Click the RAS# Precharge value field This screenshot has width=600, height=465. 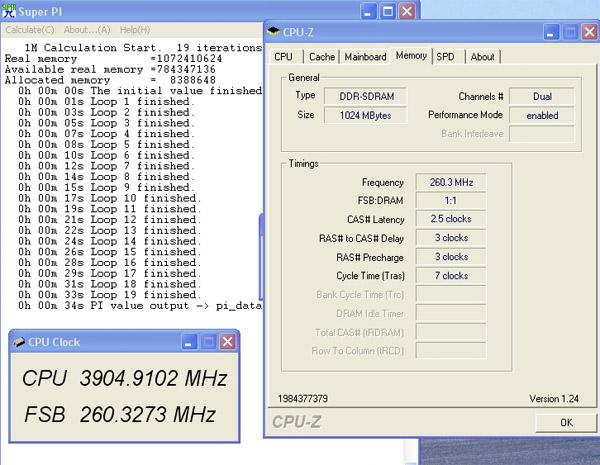pos(451,256)
